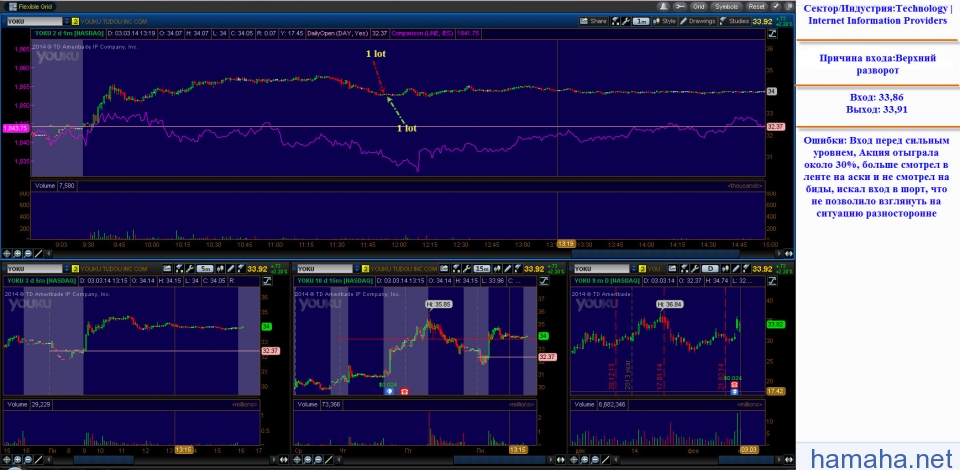Click the YOKU symbol field in the 5m chart
Viewport: 960px width, 470px height.
pyautogui.click(x=35, y=269)
